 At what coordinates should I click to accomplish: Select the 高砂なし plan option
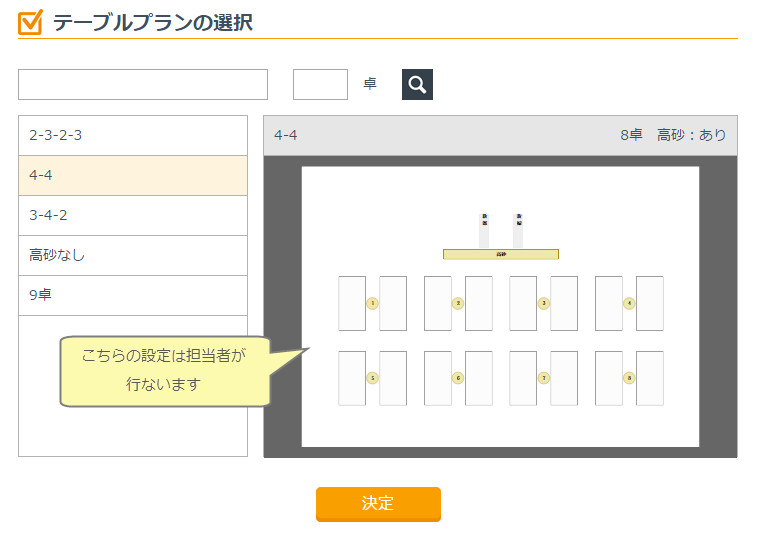click(x=132, y=255)
